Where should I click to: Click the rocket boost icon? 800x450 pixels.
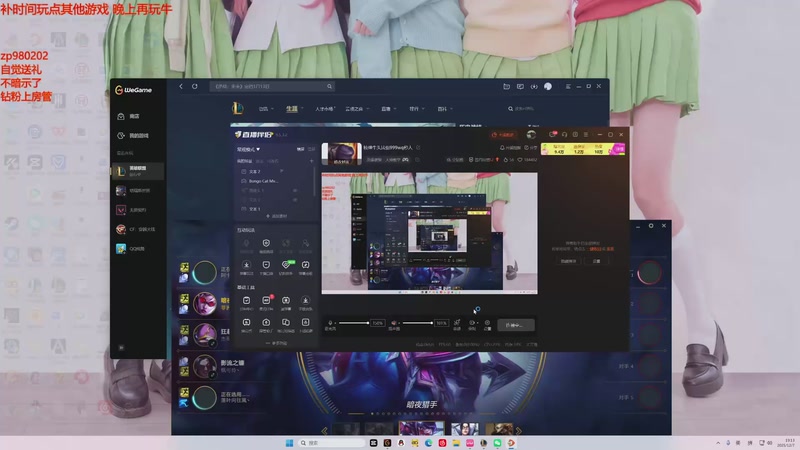[457, 322]
